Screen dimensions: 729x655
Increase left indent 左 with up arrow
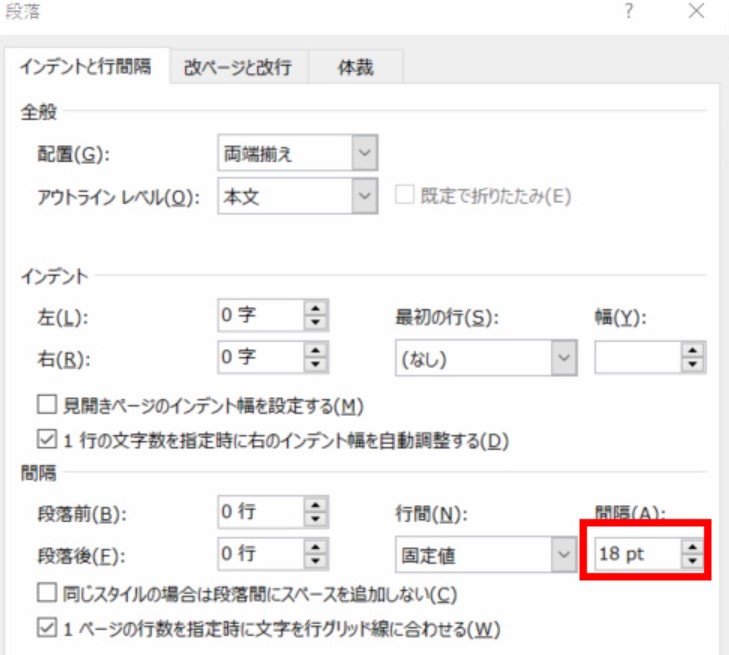click(x=316, y=310)
